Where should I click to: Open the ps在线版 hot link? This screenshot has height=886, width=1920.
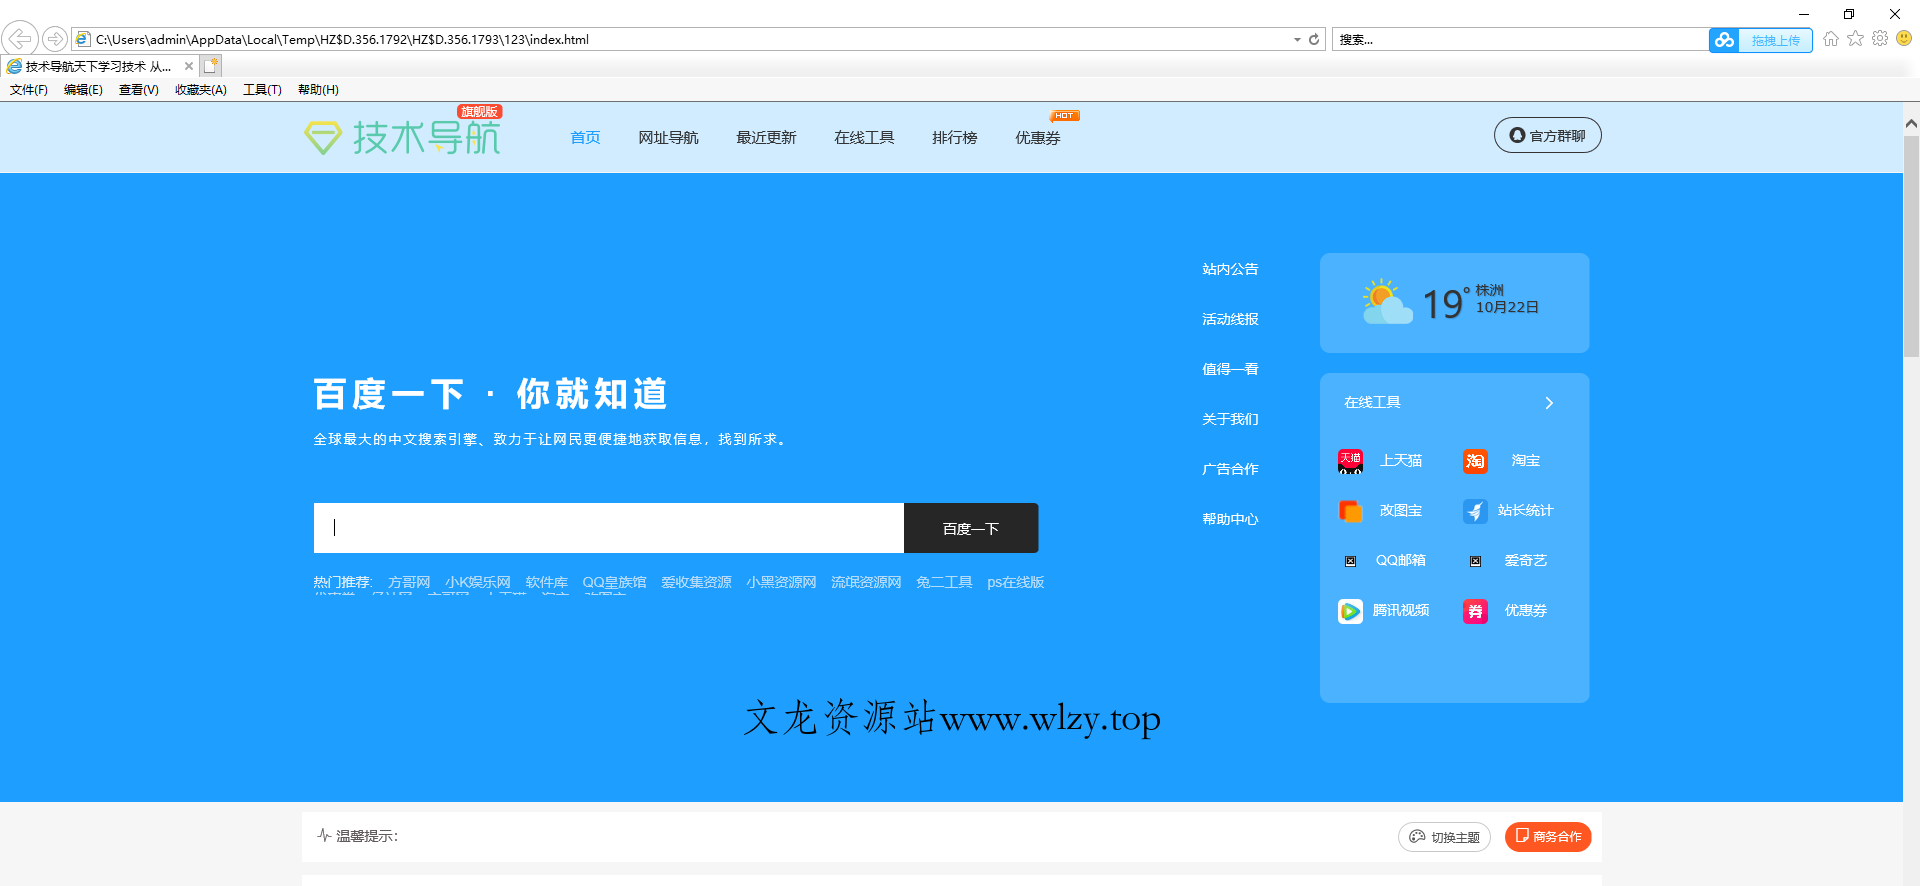point(1016,582)
